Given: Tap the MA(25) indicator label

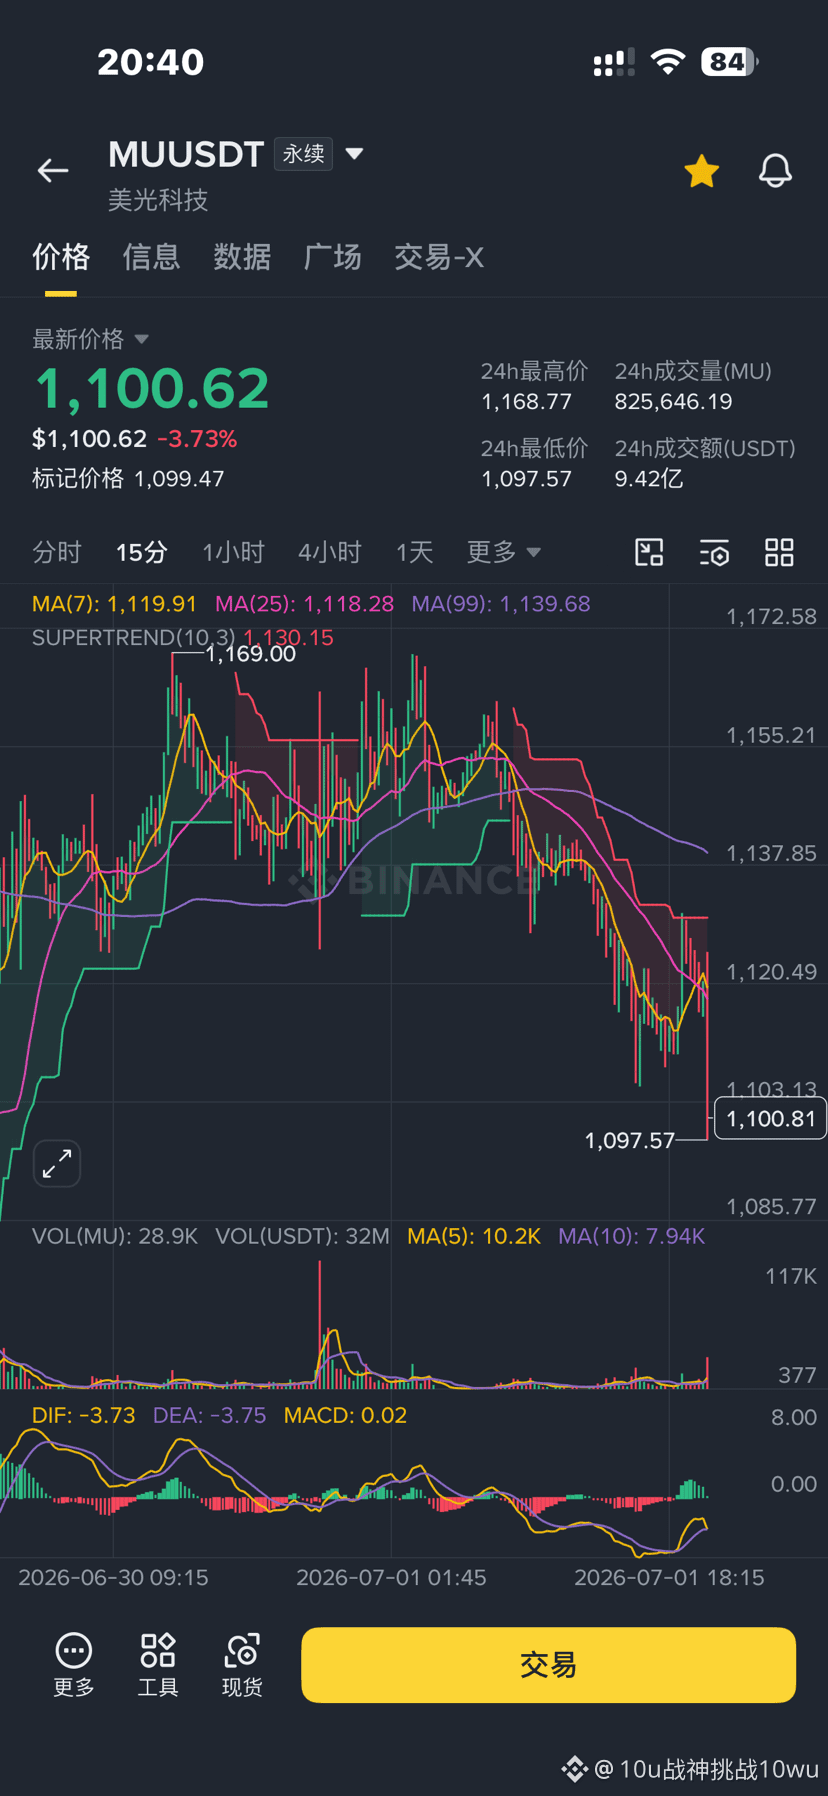Looking at the screenshot, I should coord(304,604).
